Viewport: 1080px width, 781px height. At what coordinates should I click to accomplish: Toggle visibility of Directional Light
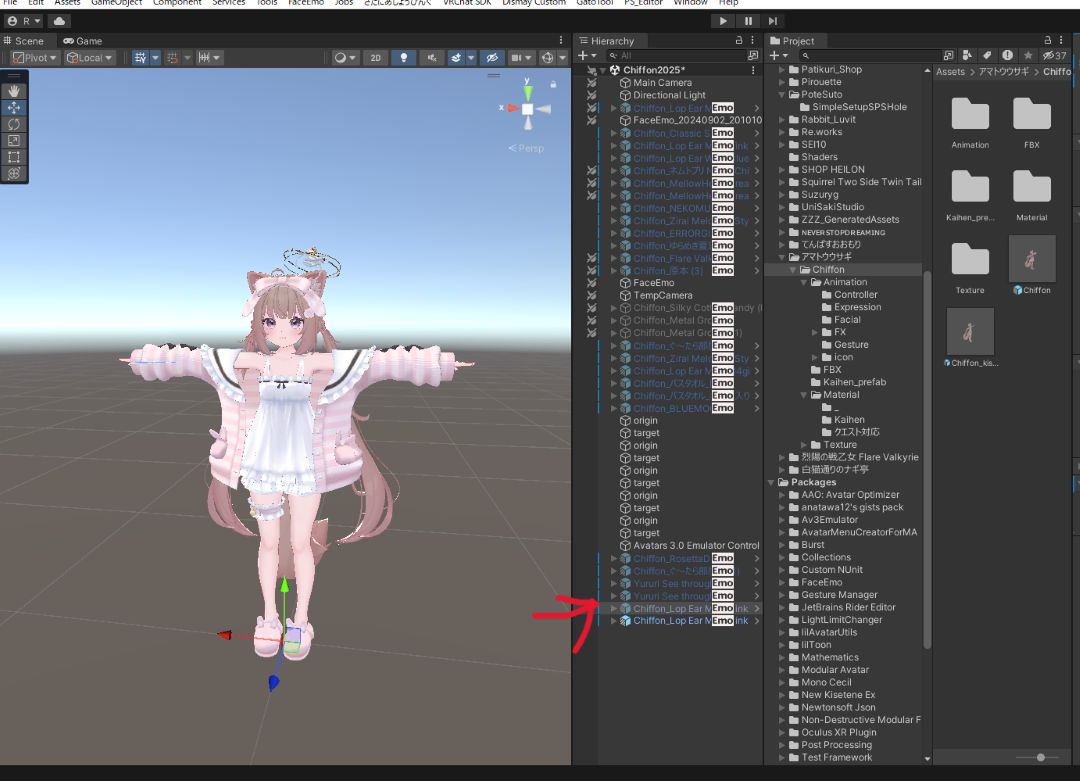[x=591, y=95]
